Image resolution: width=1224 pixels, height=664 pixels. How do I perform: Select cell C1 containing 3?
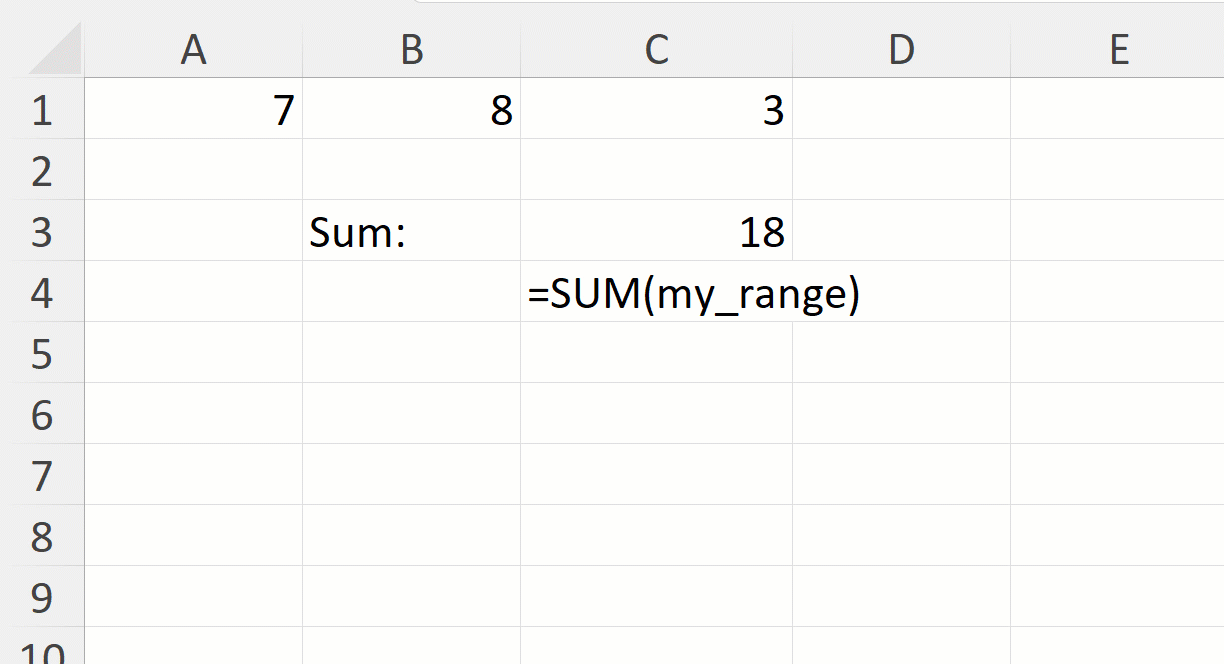[x=656, y=110]
